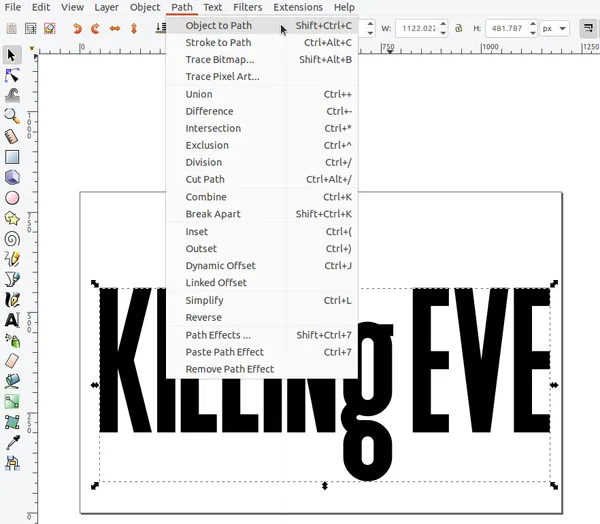Choose Path Effects entry
This screenshot has width=600, height=524.
pyautogui.click(x=262, y=335)
